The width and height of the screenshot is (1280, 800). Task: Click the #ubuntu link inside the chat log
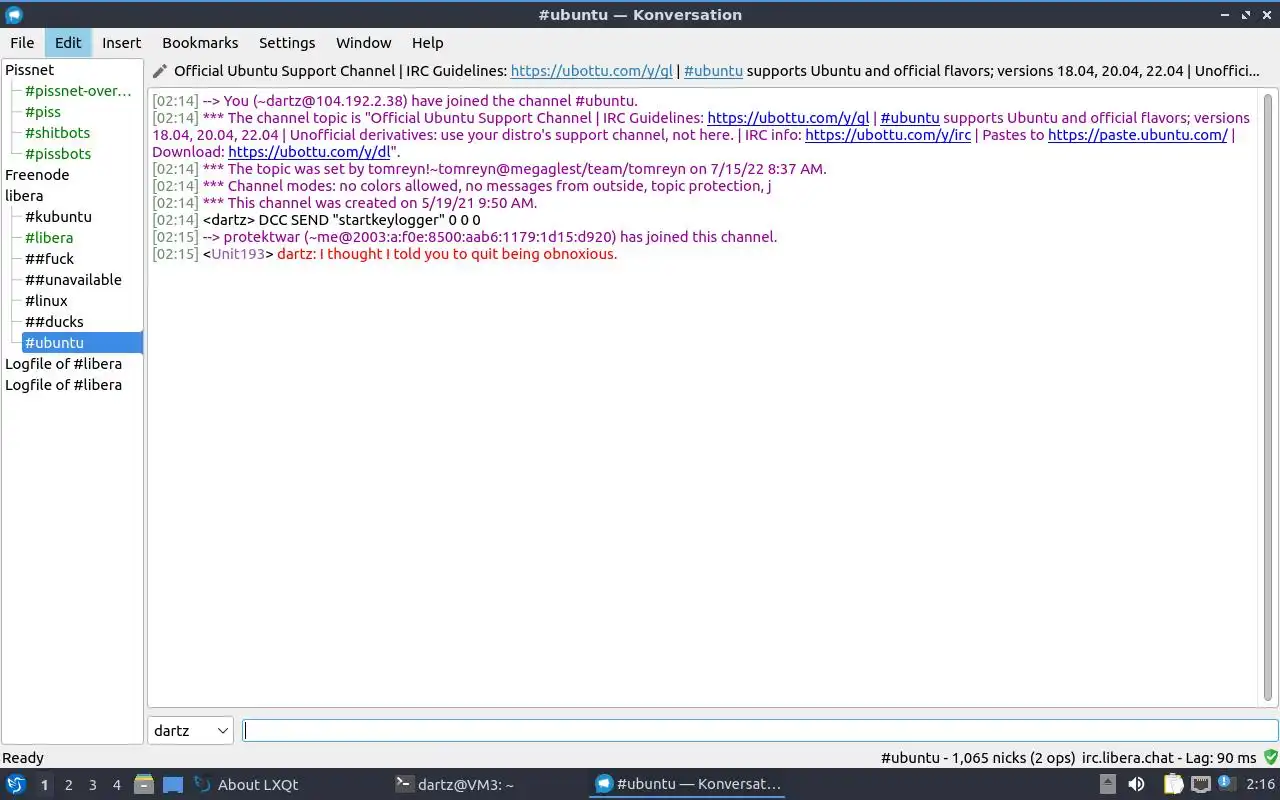click(910, 118)
